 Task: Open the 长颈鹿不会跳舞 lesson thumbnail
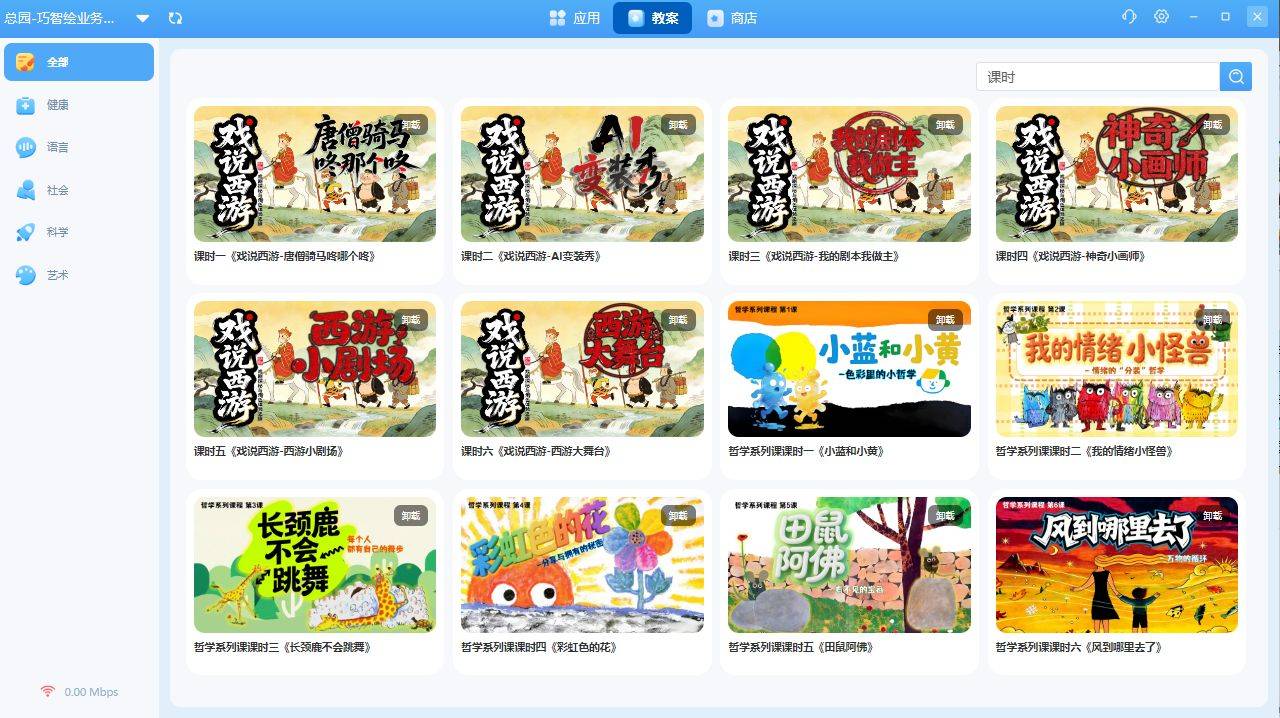[x=315, y=565]
